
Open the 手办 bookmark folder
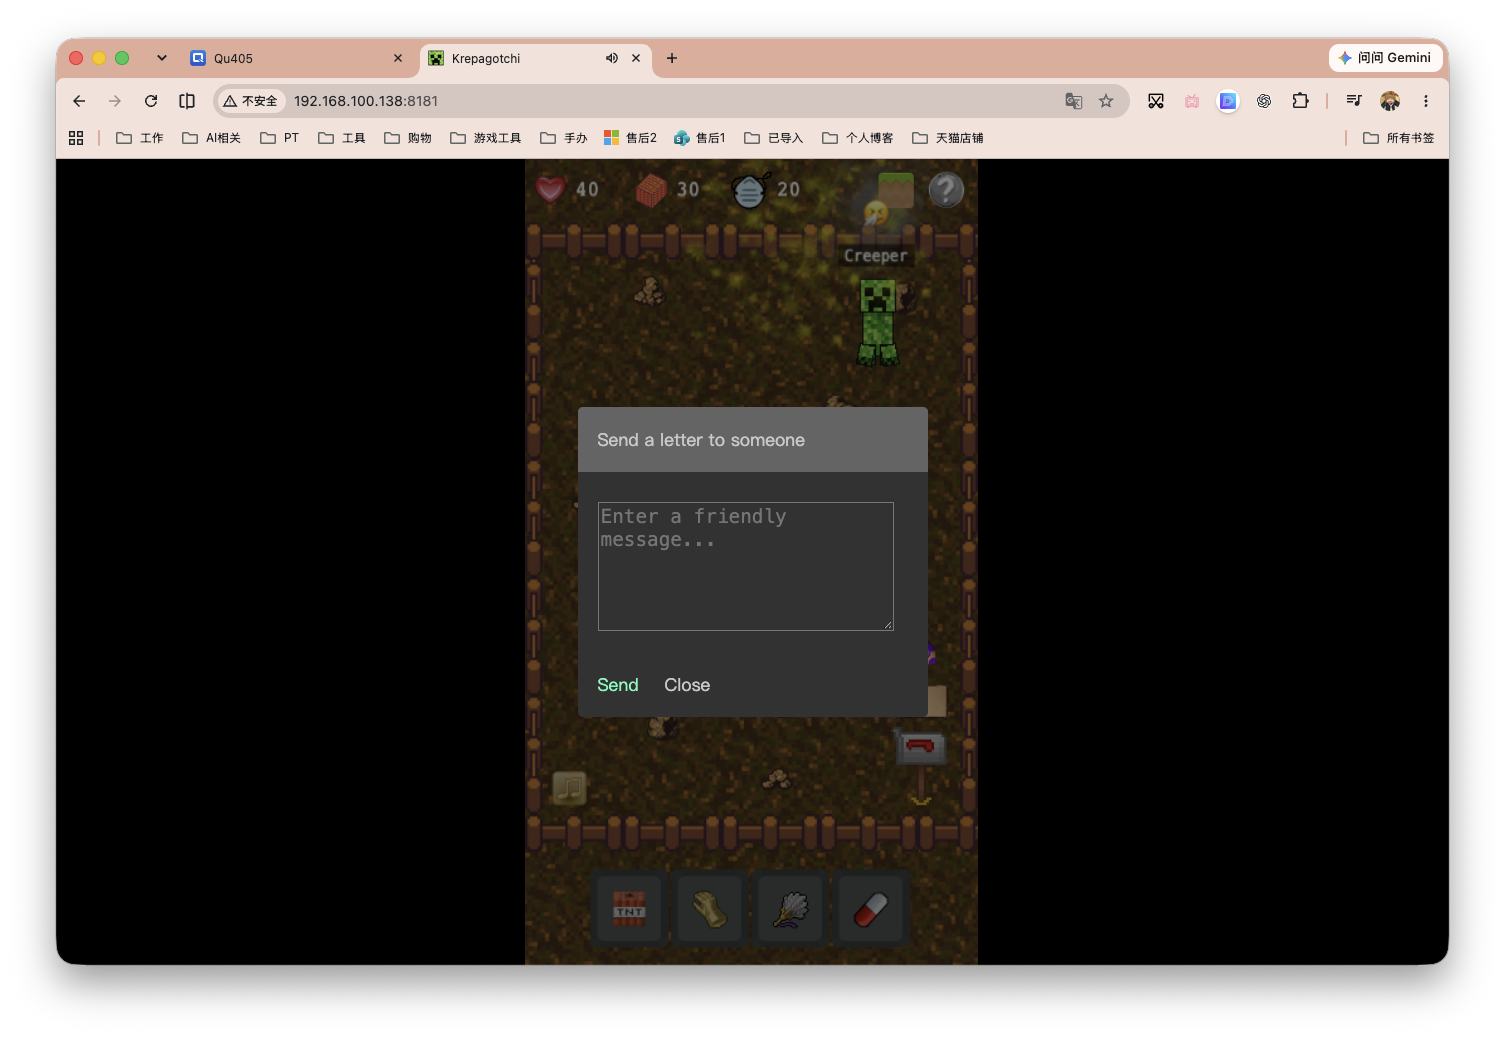(564, 138)
